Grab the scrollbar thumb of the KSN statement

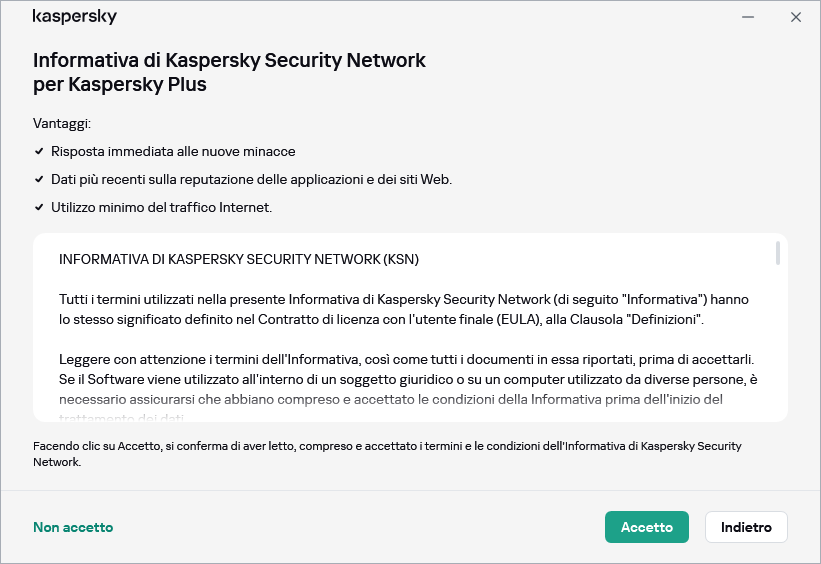pyautogui.click(x=777, y=253)
